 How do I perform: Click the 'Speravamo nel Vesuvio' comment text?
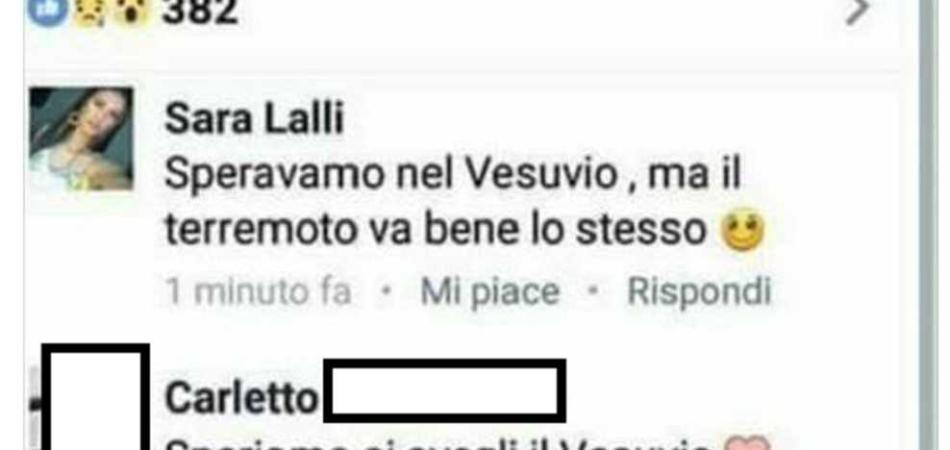click(391, 175)
